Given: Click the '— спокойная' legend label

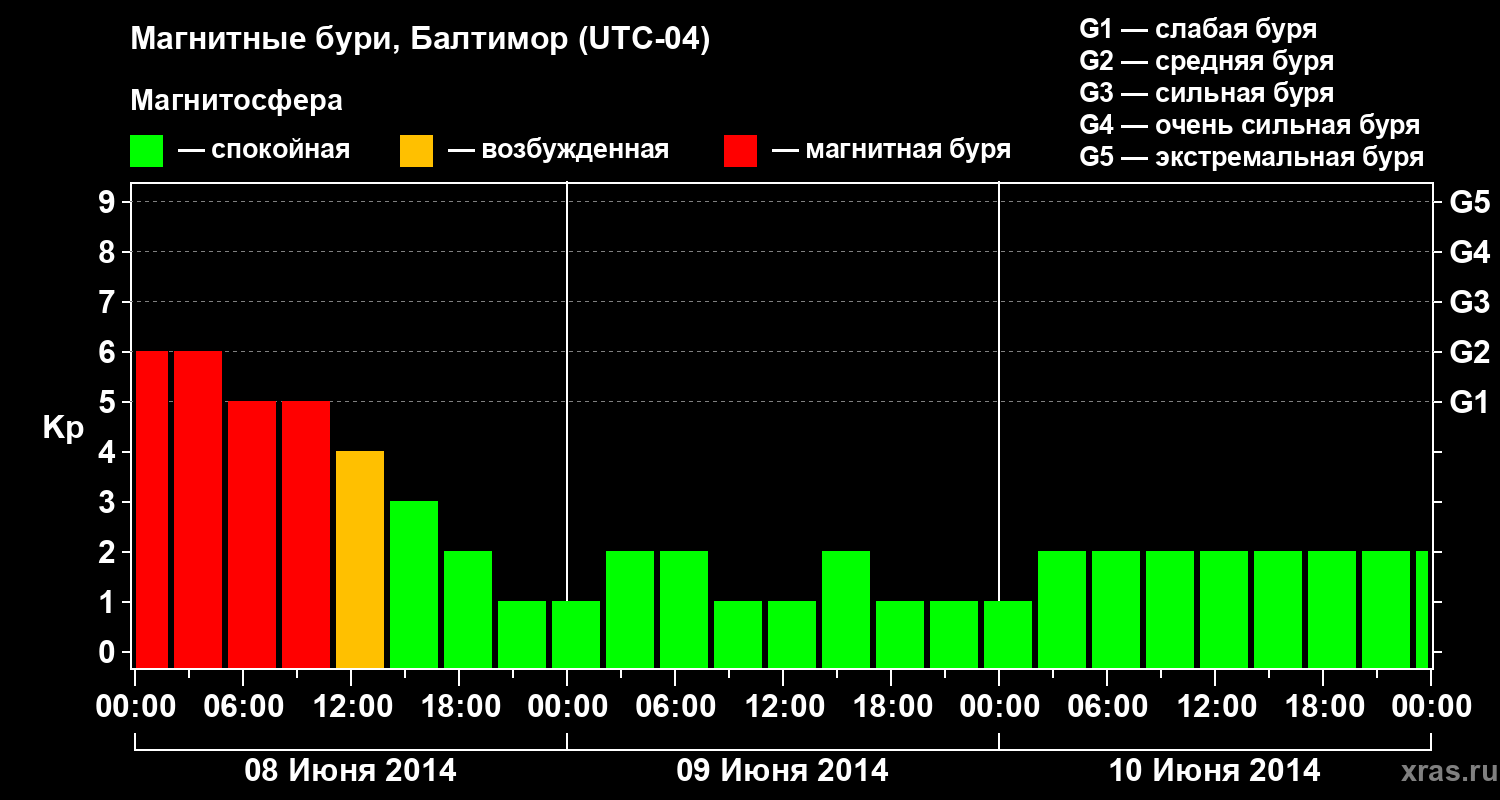Looking at the screenshot, I should pyautogui.click(x=264, y=151).
